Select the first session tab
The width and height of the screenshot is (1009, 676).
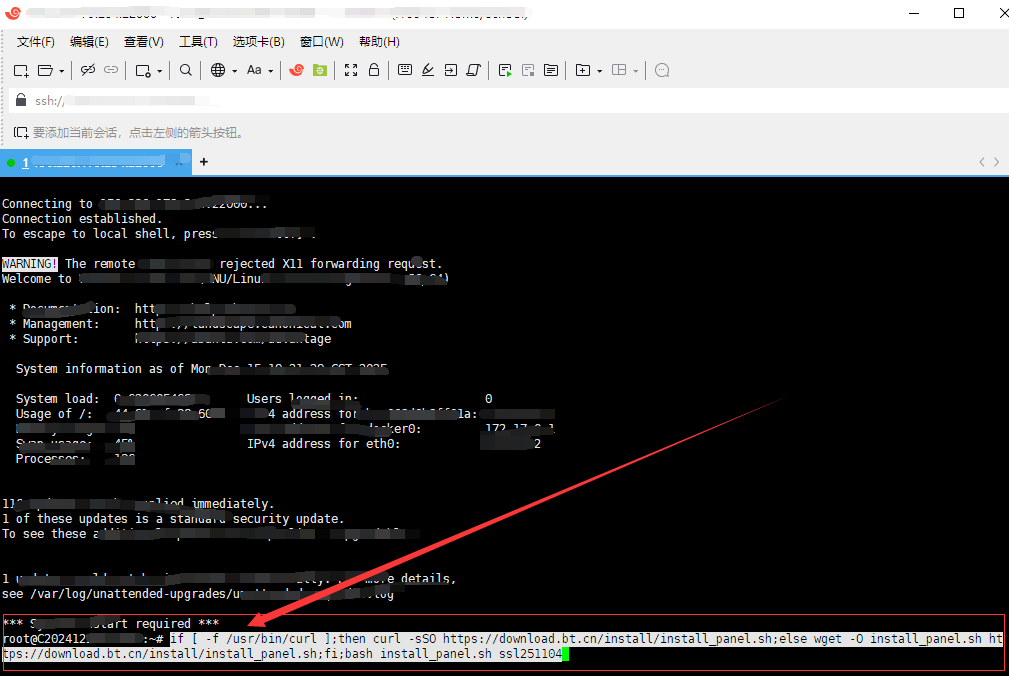[90, 162]
